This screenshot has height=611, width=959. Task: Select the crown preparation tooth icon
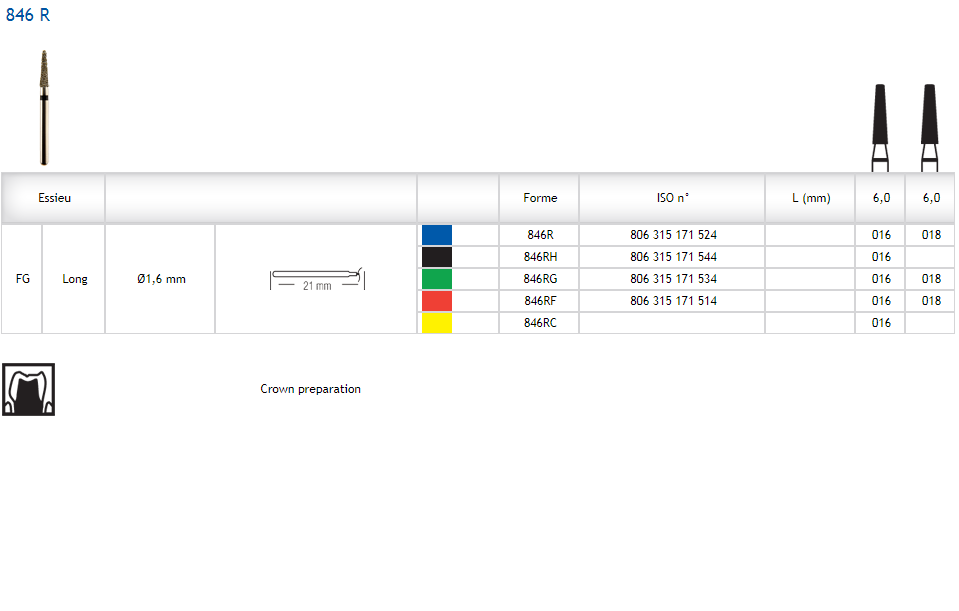pos(28,389)
